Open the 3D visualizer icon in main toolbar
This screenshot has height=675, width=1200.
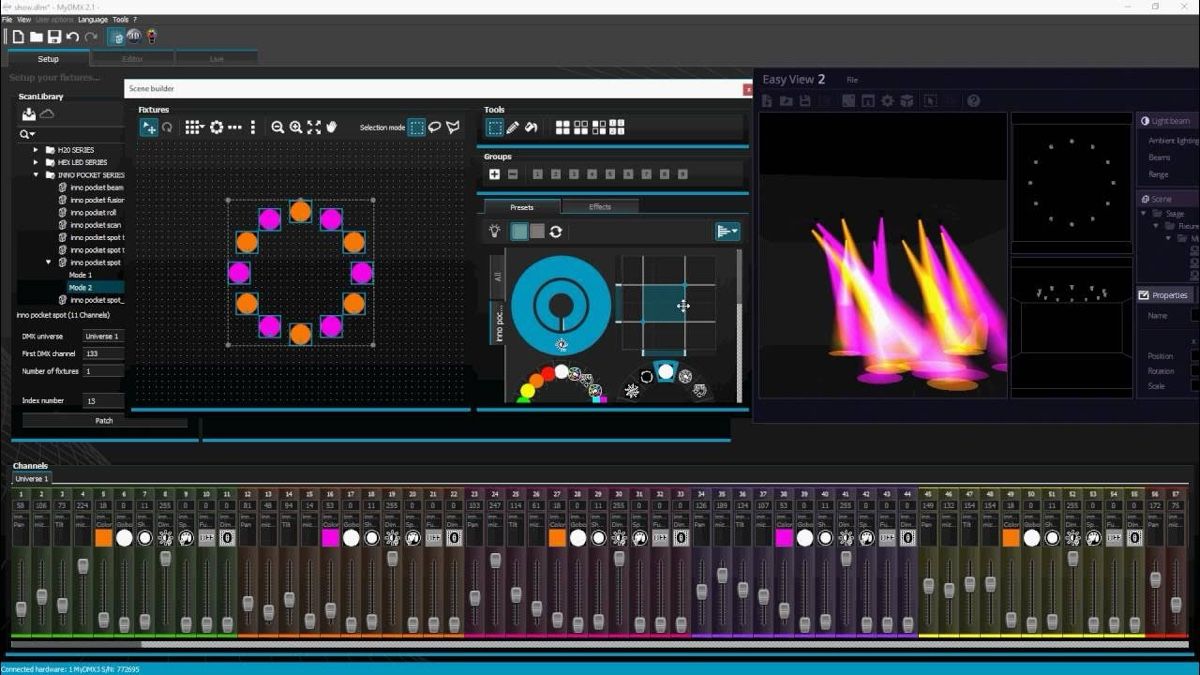(134, 37)
